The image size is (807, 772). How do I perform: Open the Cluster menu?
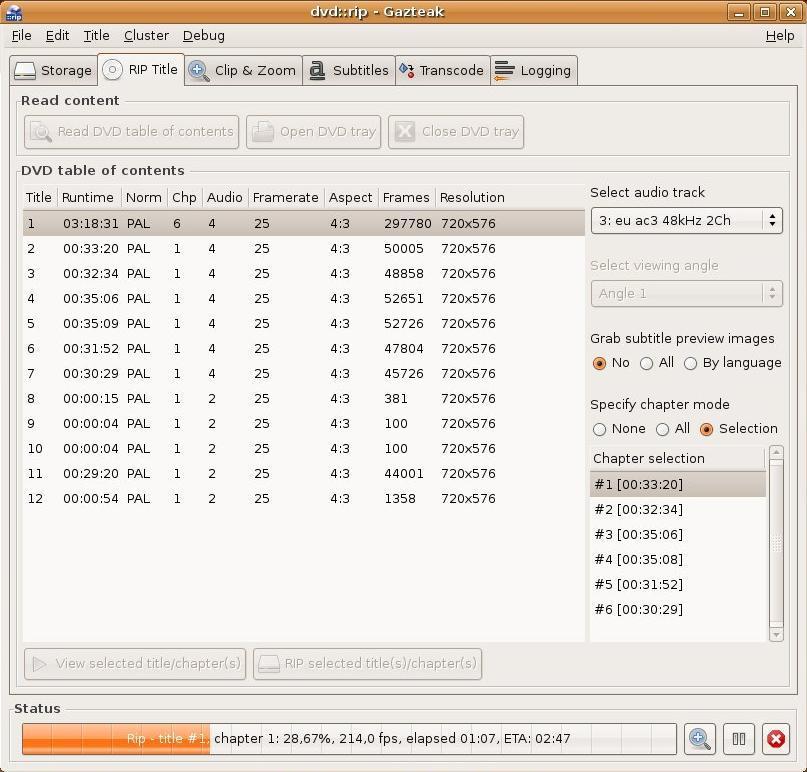[146, 36]
